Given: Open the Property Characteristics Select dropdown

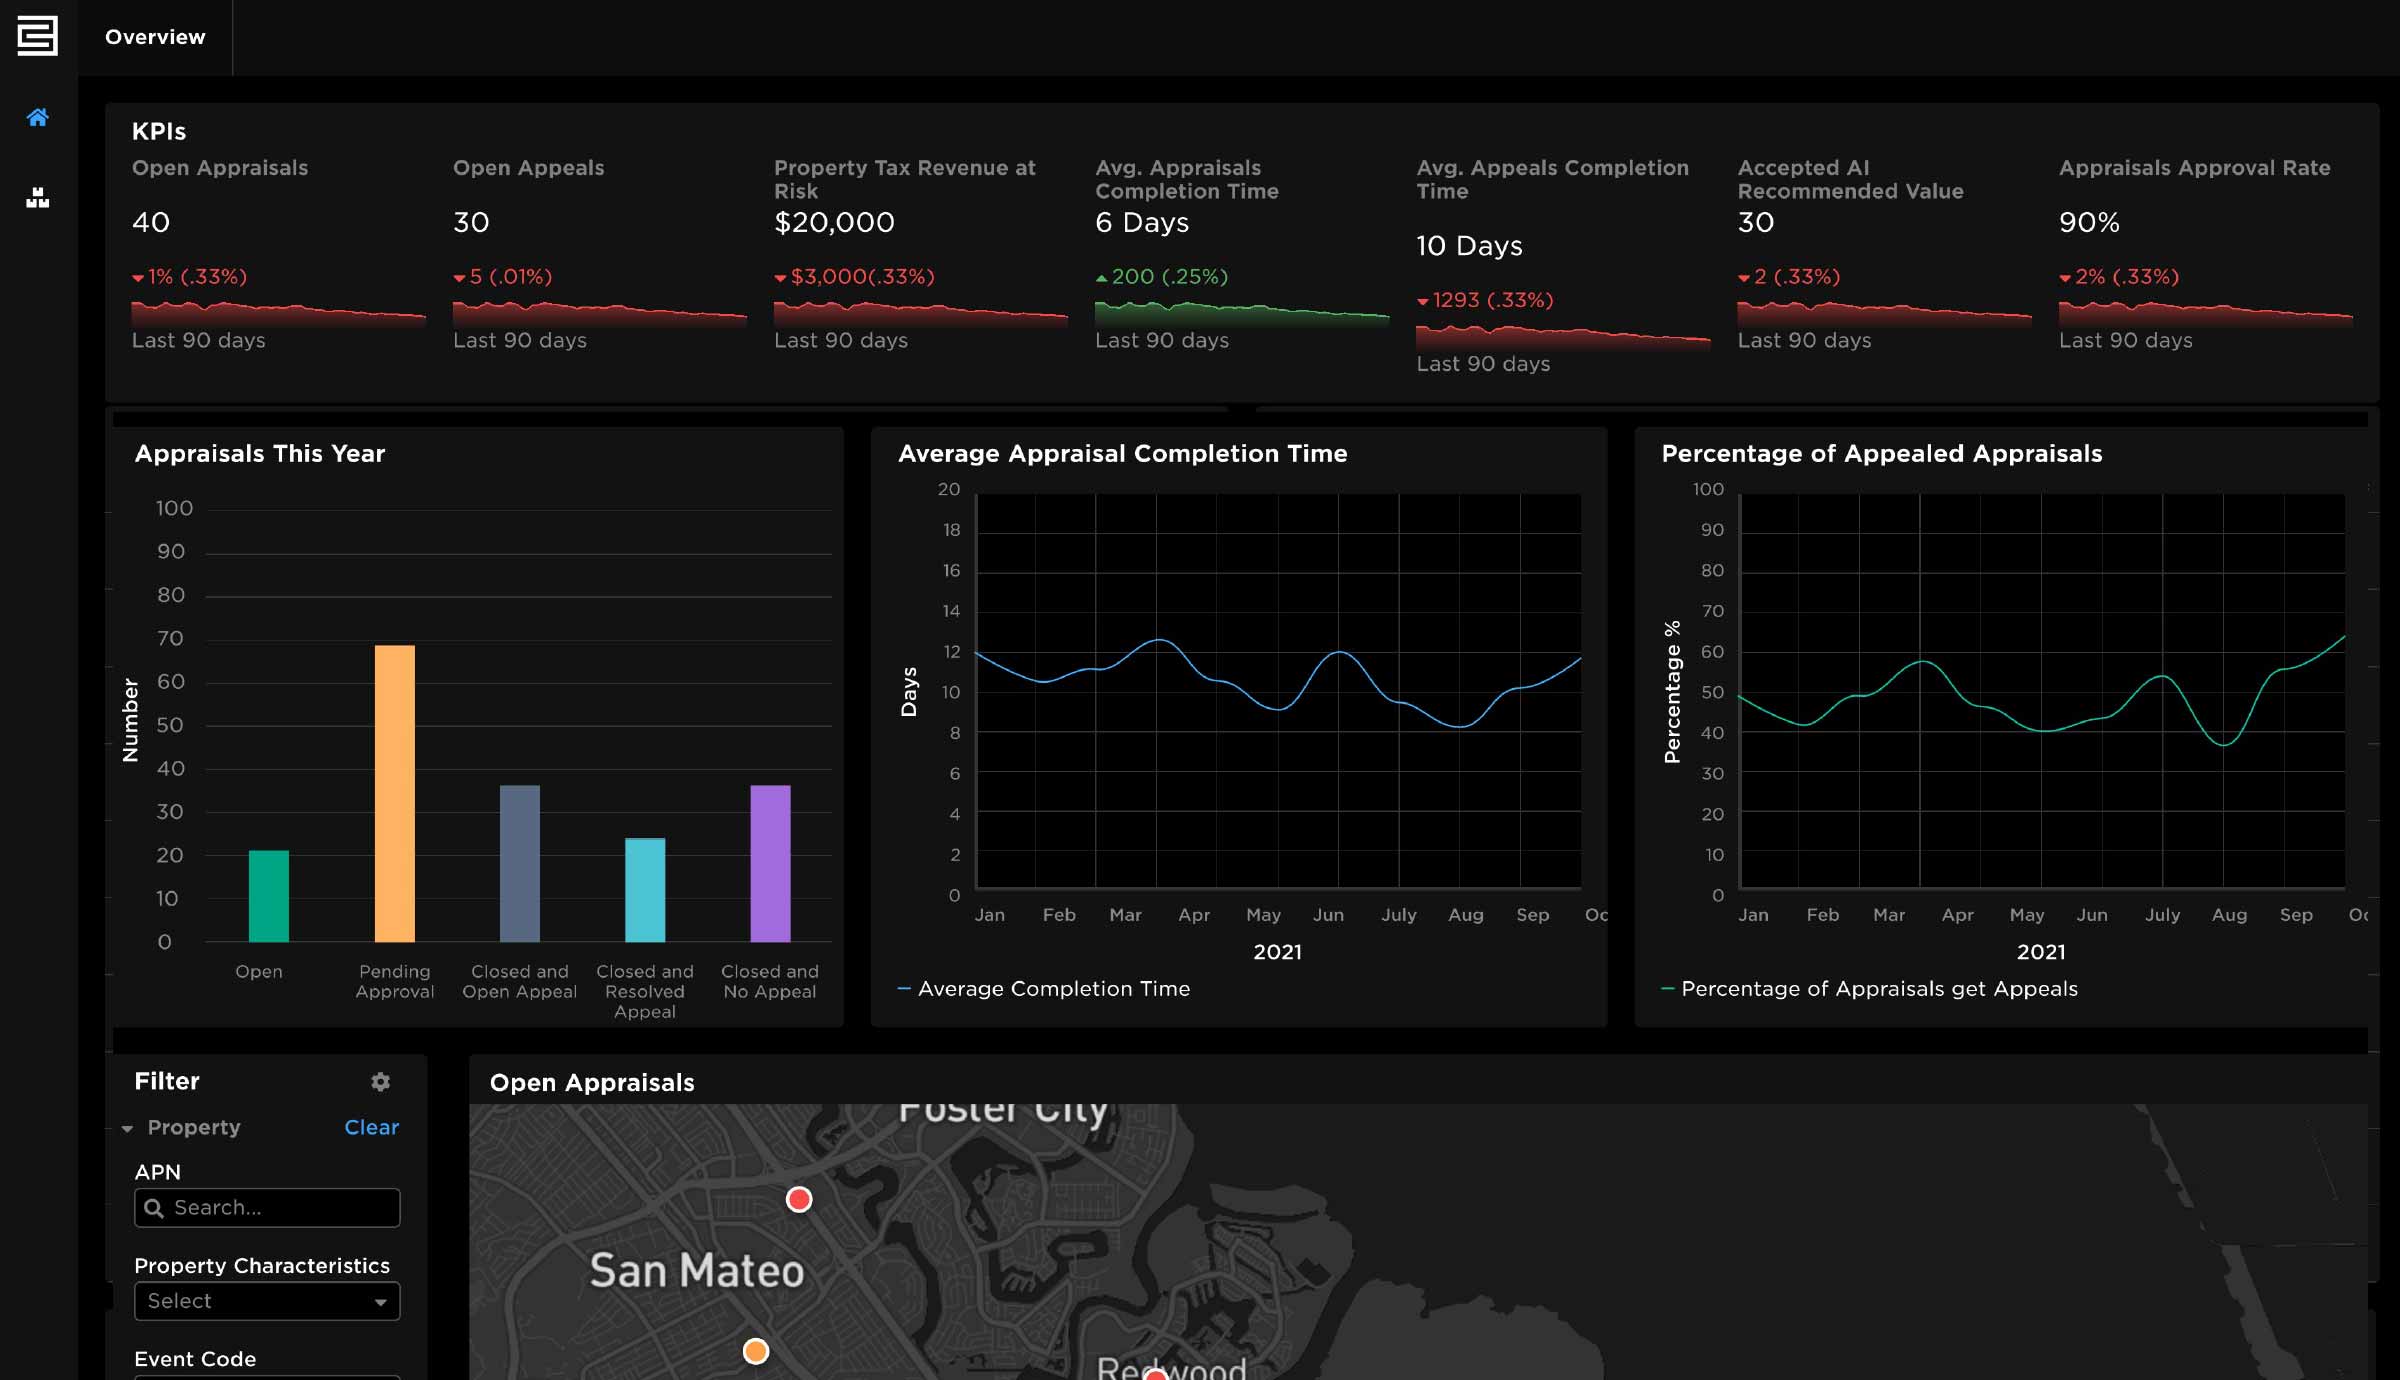Looking at the screenshot, I should tap(266, 1301).
